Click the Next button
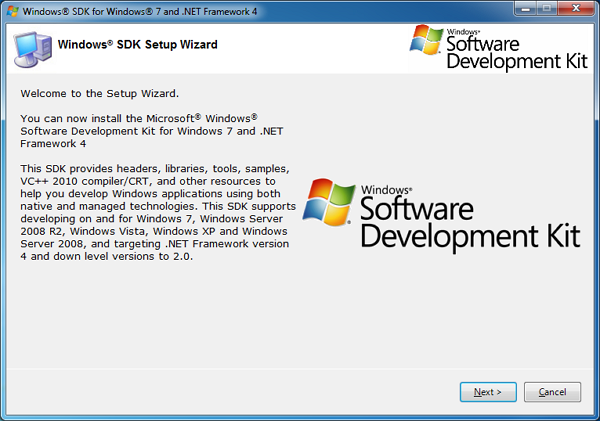The height and width of the screenshot is (421, 600). 488,392
